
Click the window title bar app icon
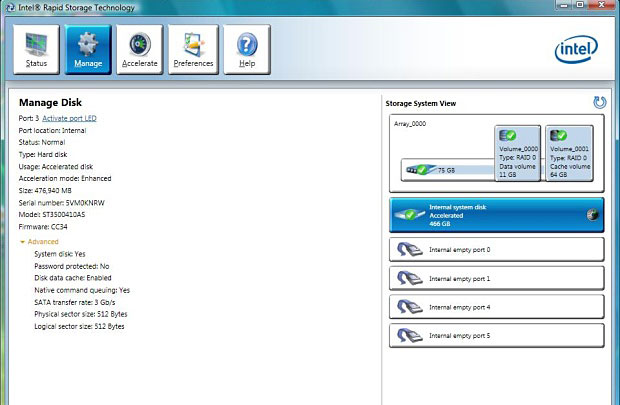[x=9, y=7]
